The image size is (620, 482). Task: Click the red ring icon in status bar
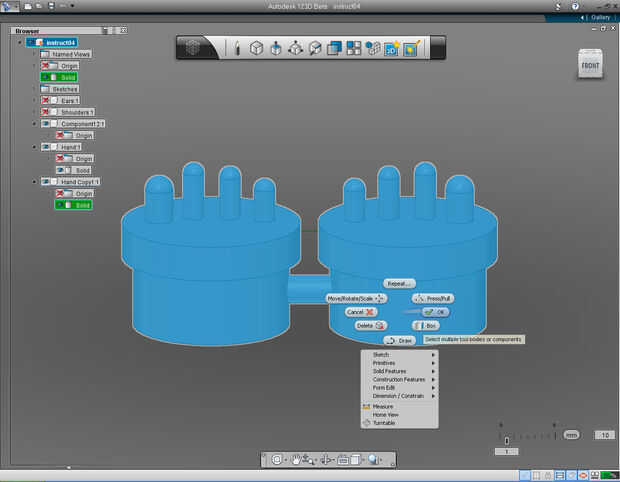pyautogui.click(x=583, y=475)
